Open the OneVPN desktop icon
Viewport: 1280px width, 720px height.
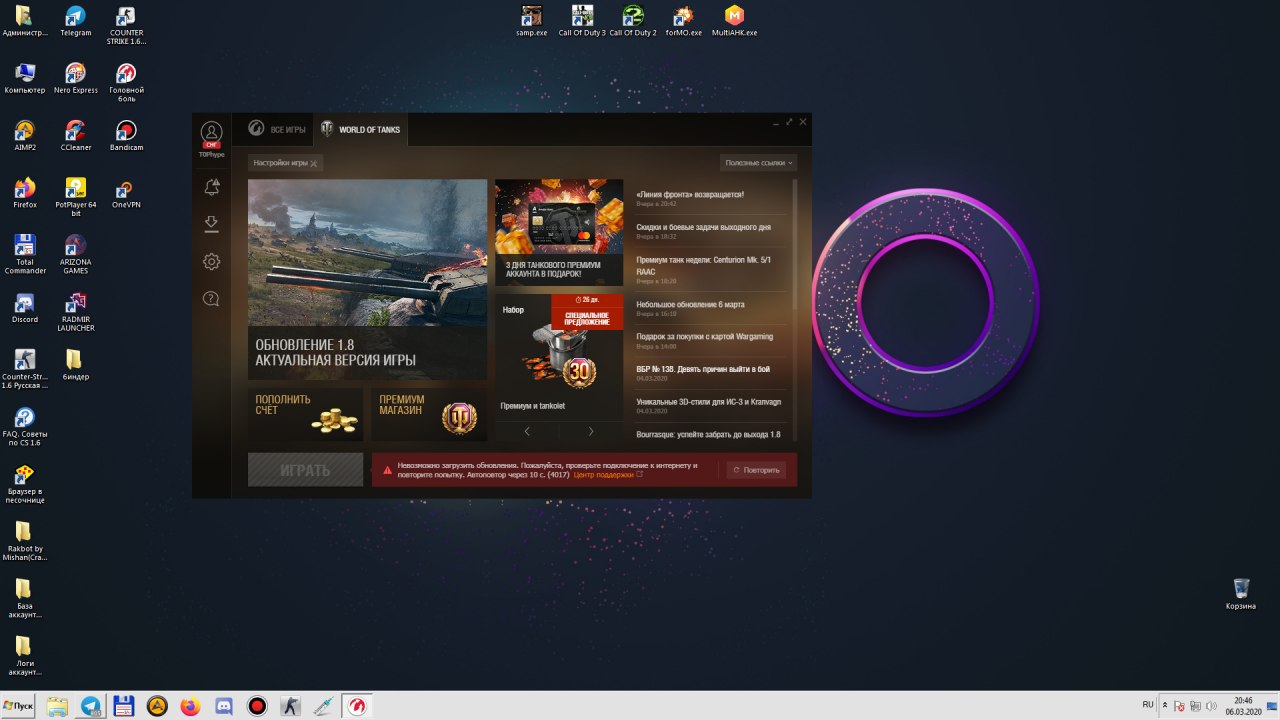126,193
